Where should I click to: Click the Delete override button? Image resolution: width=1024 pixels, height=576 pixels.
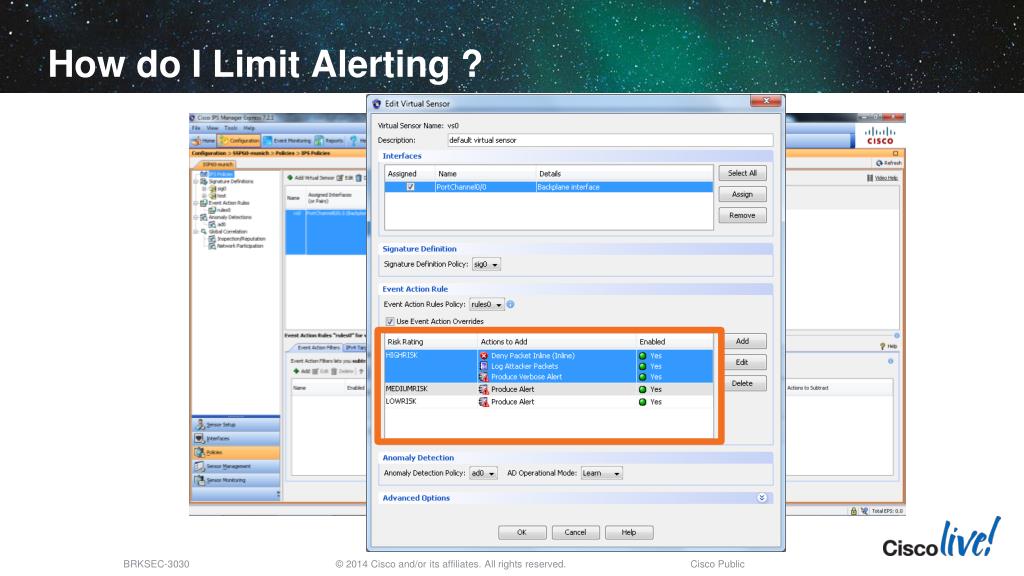click(x=745, y=383)
